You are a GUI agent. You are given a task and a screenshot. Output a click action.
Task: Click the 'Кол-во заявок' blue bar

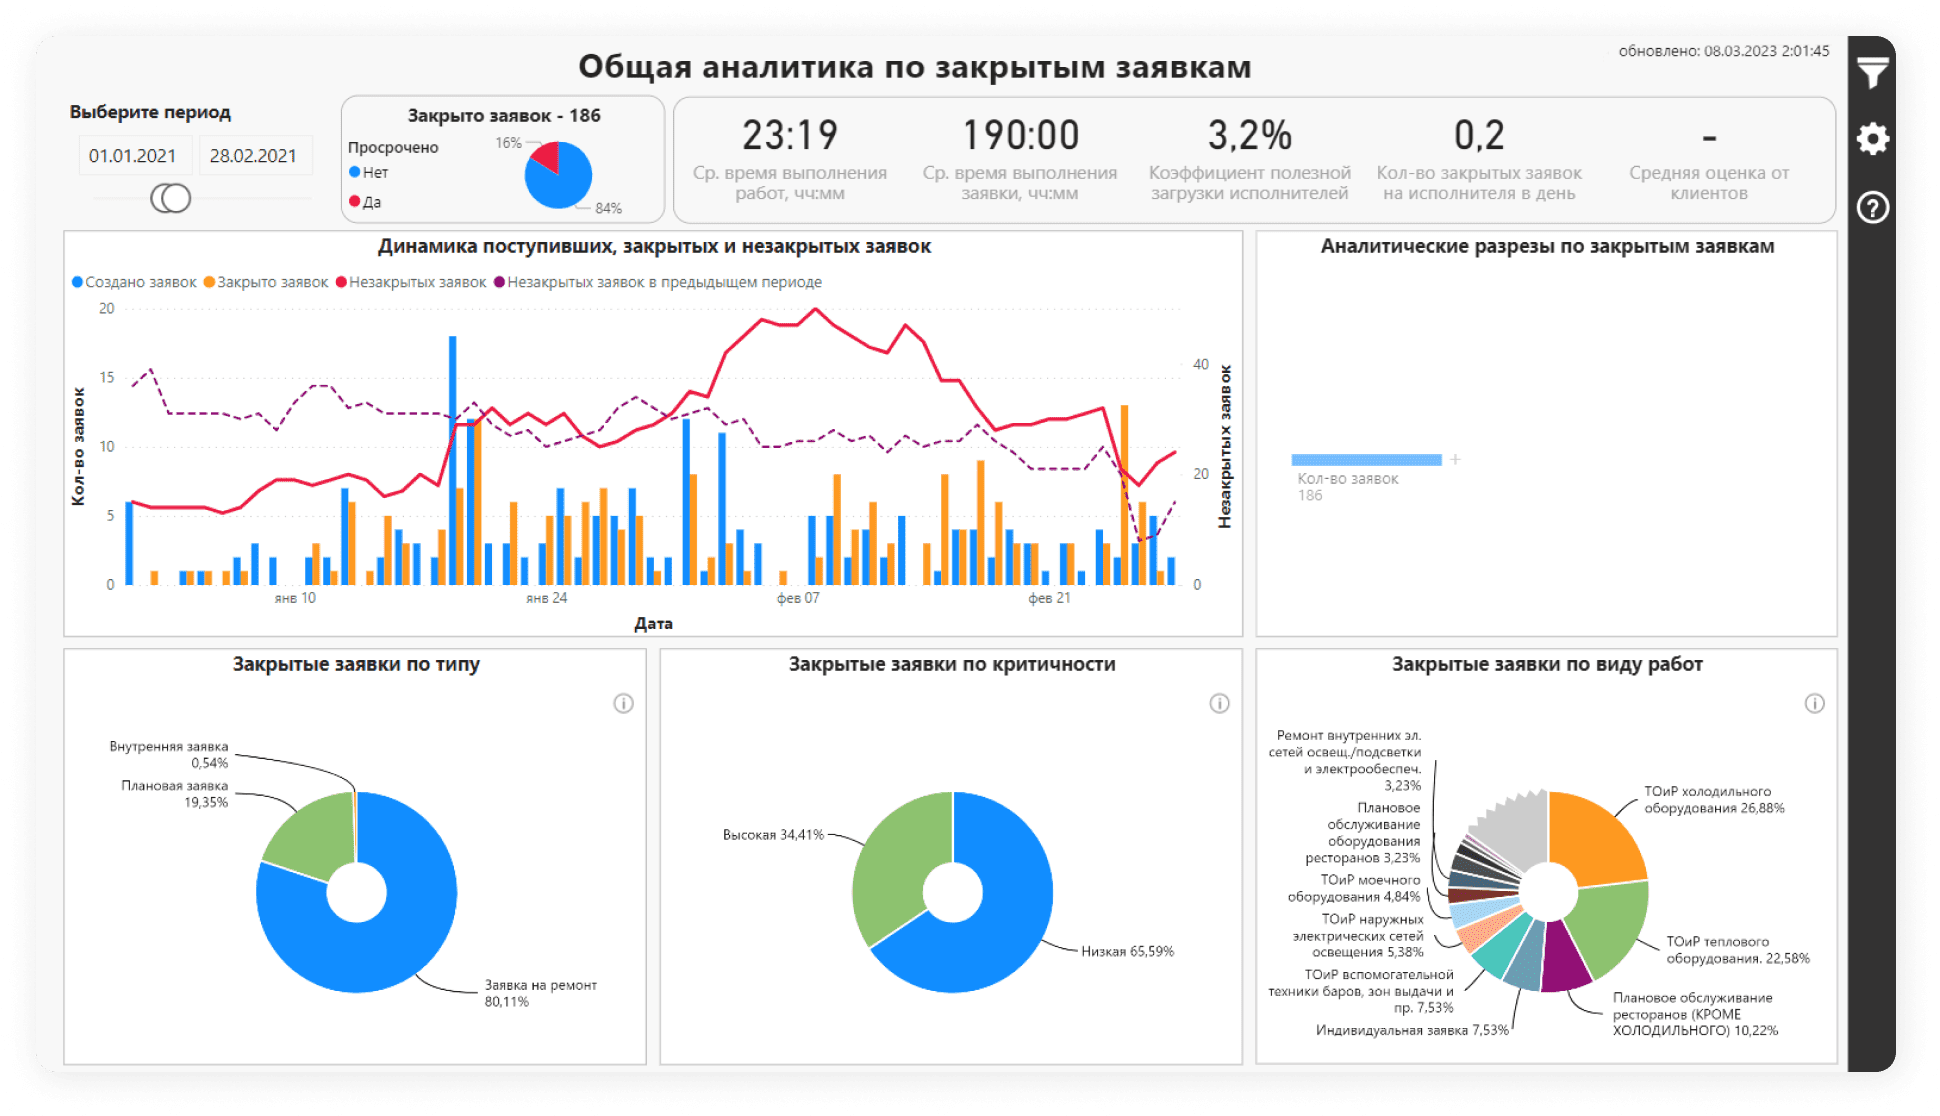[x=1366, y=460]
